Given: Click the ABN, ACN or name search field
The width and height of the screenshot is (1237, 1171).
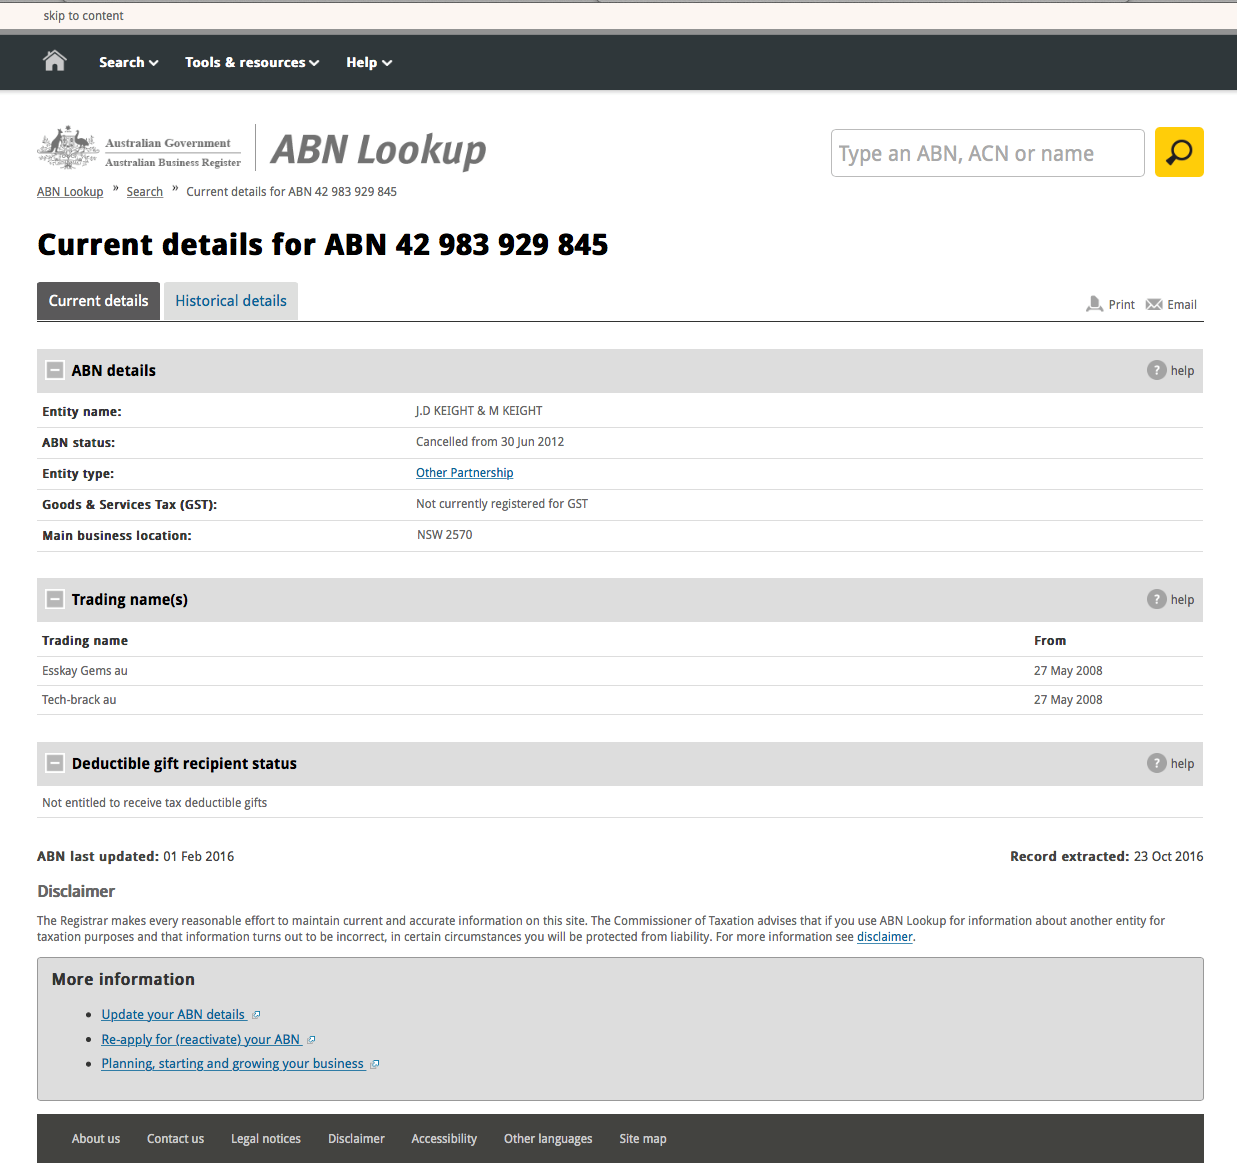Looking at the screenshot, I should pos(988,153).
